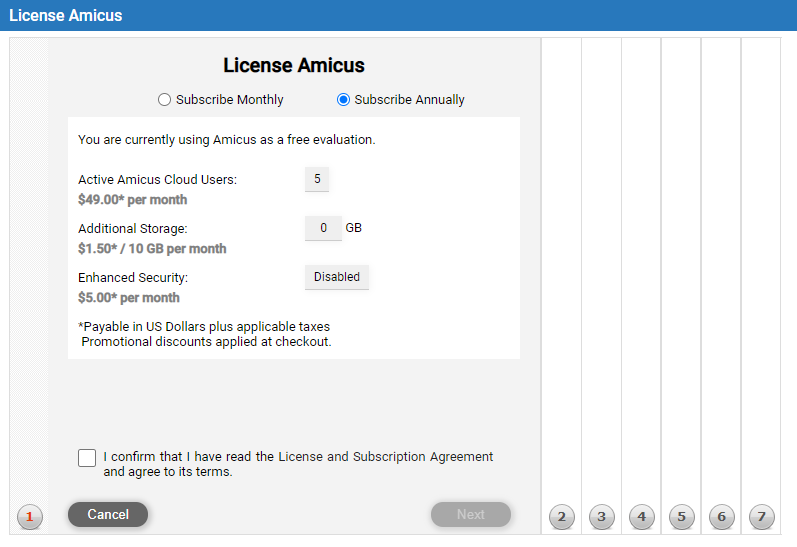Click the '$5.00* per month' price text
This screenshot has height=547, width=797.
point(129,297)
